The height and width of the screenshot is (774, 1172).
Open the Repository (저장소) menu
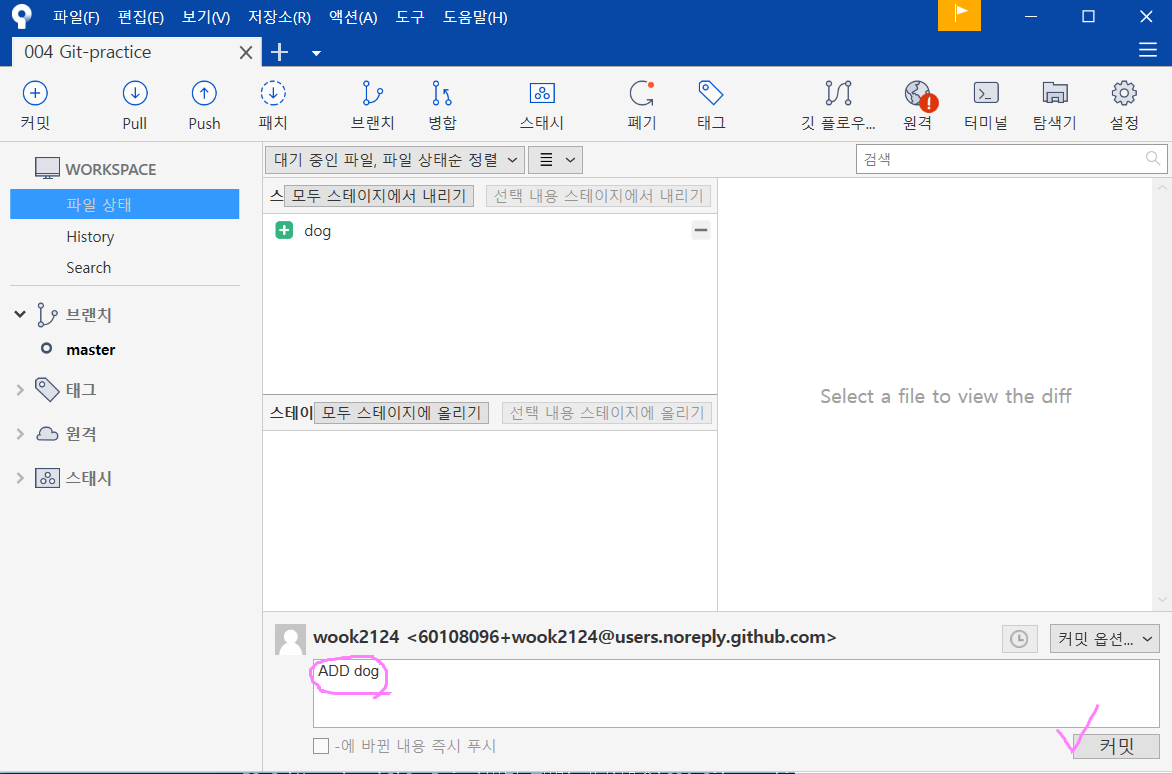[279, 16]
